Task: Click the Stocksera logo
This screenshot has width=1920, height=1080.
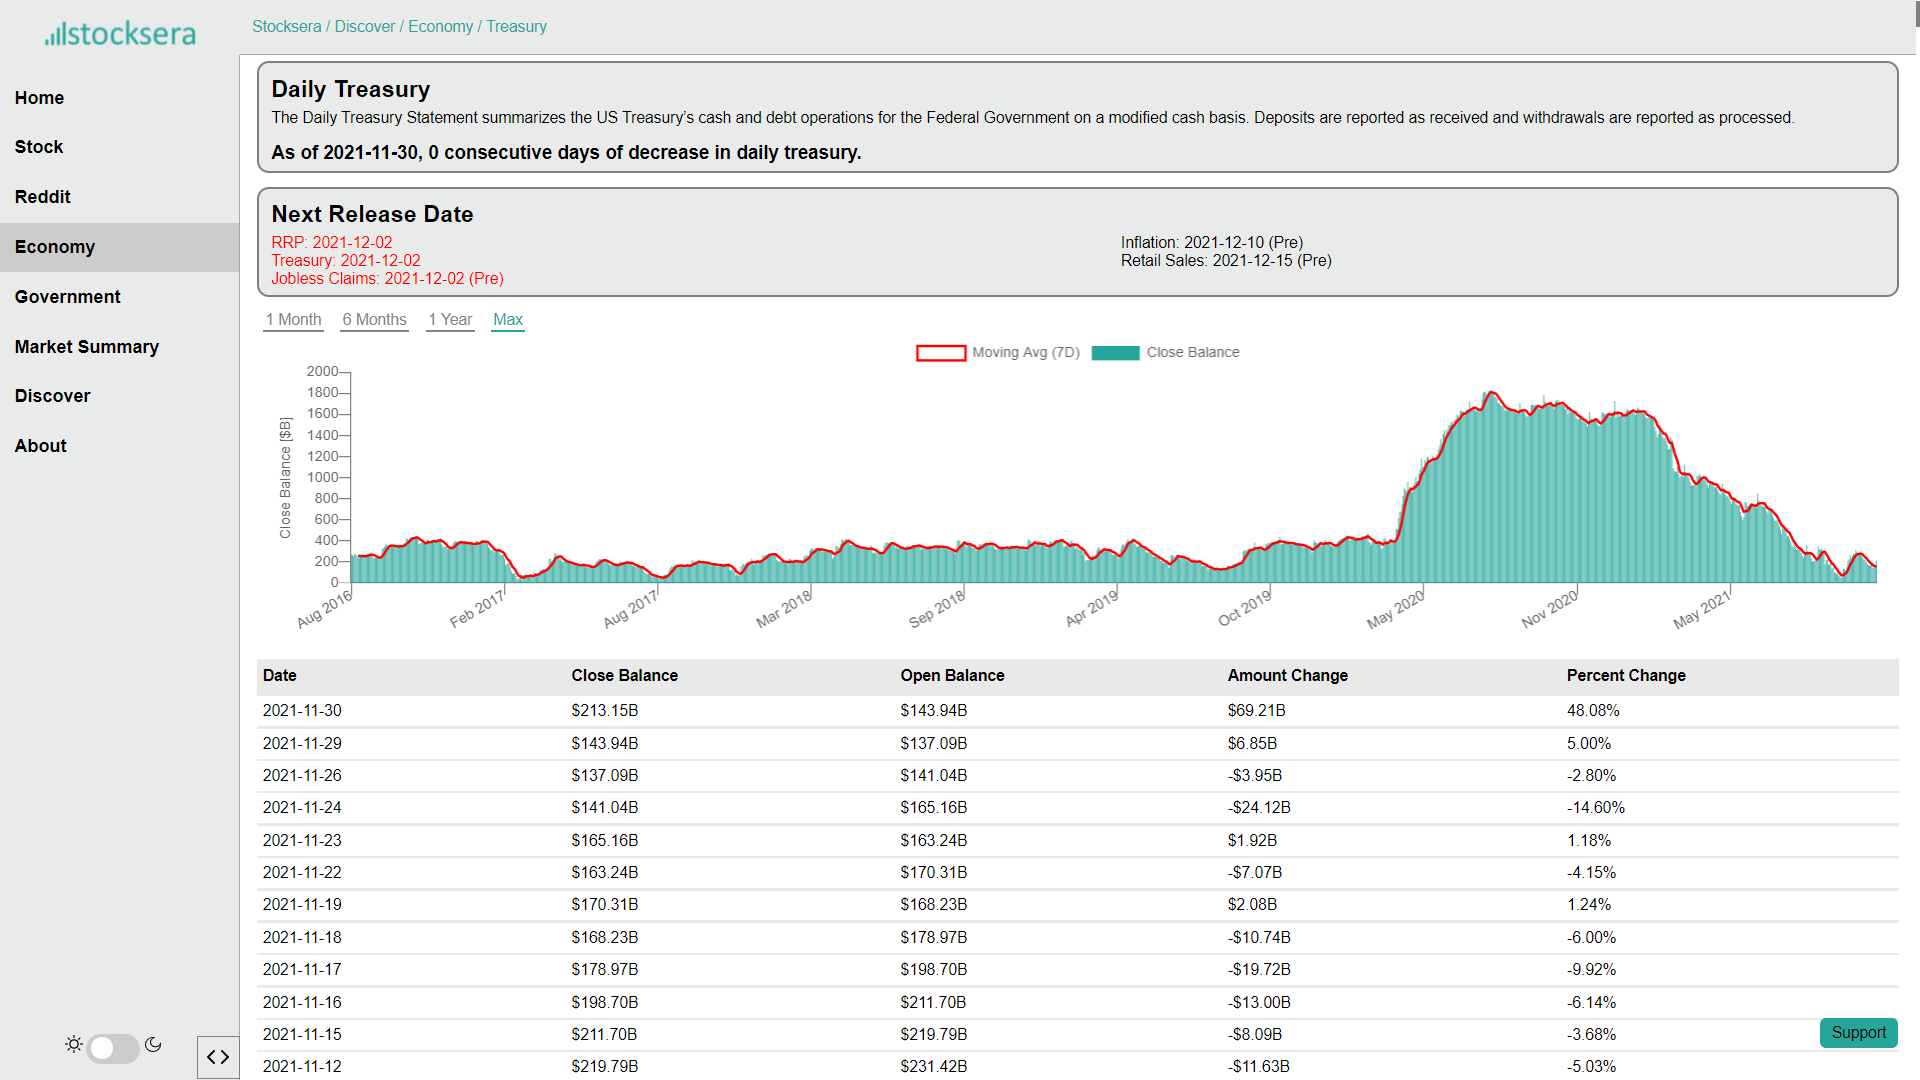Action: 120,33
